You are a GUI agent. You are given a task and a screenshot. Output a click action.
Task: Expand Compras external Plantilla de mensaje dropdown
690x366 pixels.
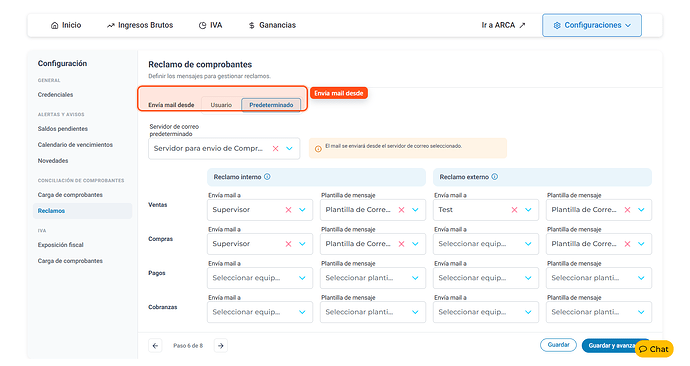click(x=642, y=244)
